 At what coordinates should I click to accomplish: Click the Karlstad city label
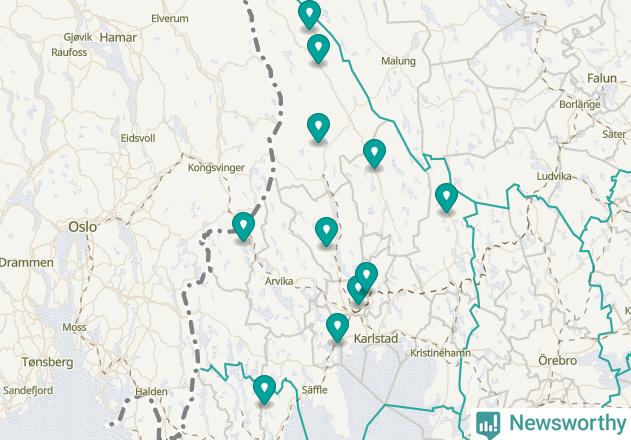tap(376, 339)
